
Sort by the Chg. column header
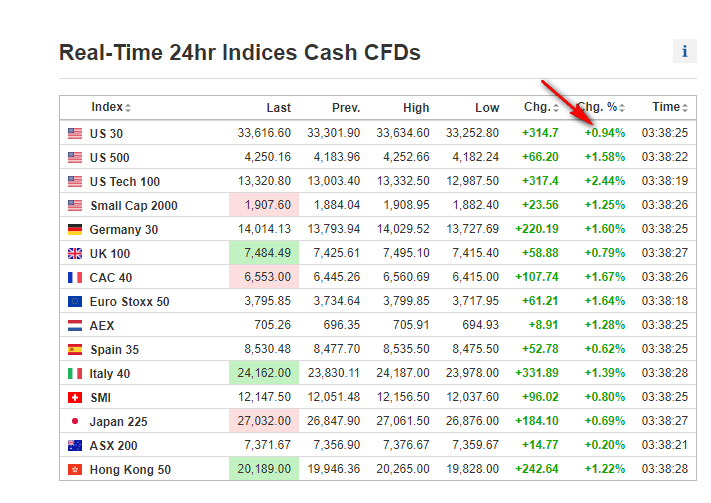tap(541, 107)
